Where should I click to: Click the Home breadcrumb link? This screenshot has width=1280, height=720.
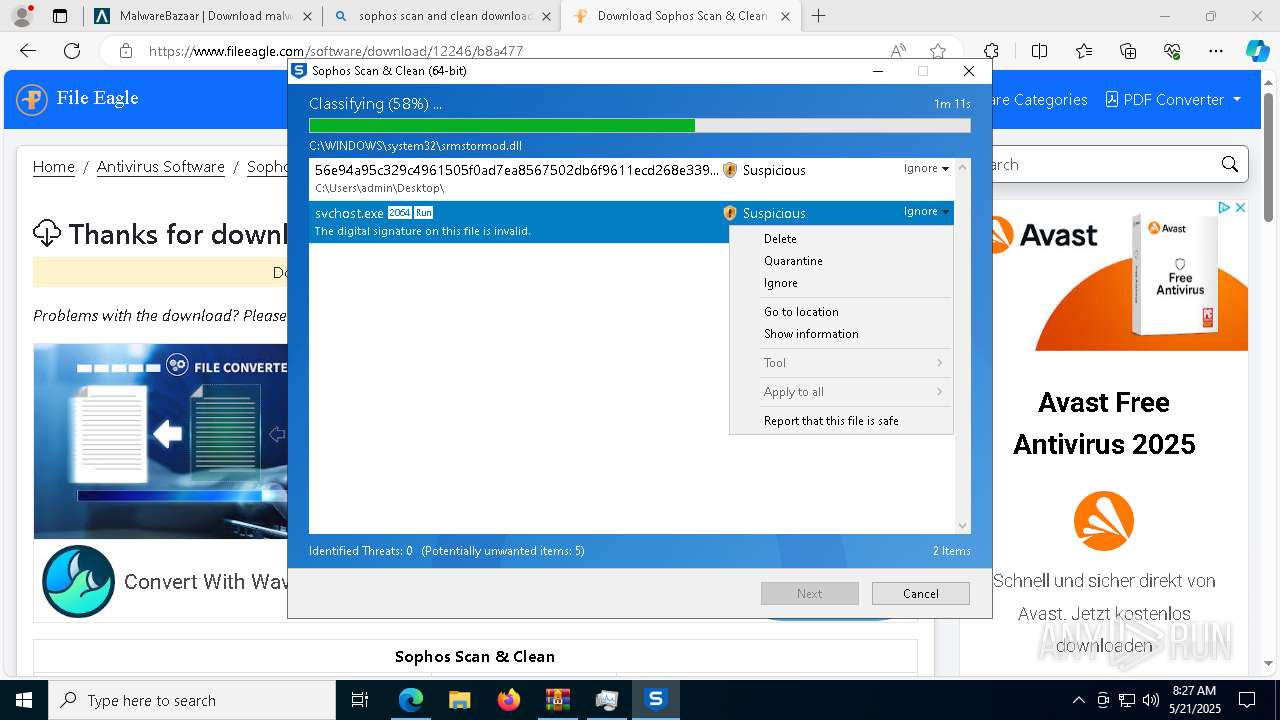pyautogui.click(x=54, y=167)
